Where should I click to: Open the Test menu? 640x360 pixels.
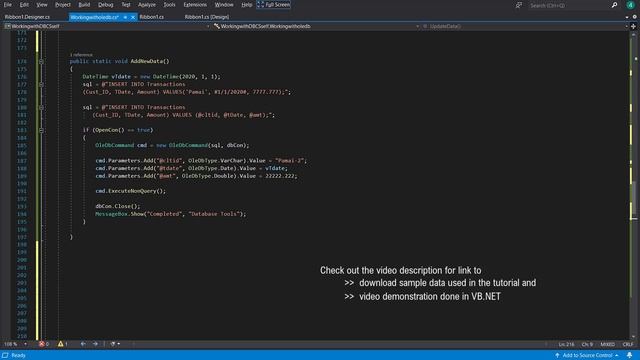tap(126, 5)
